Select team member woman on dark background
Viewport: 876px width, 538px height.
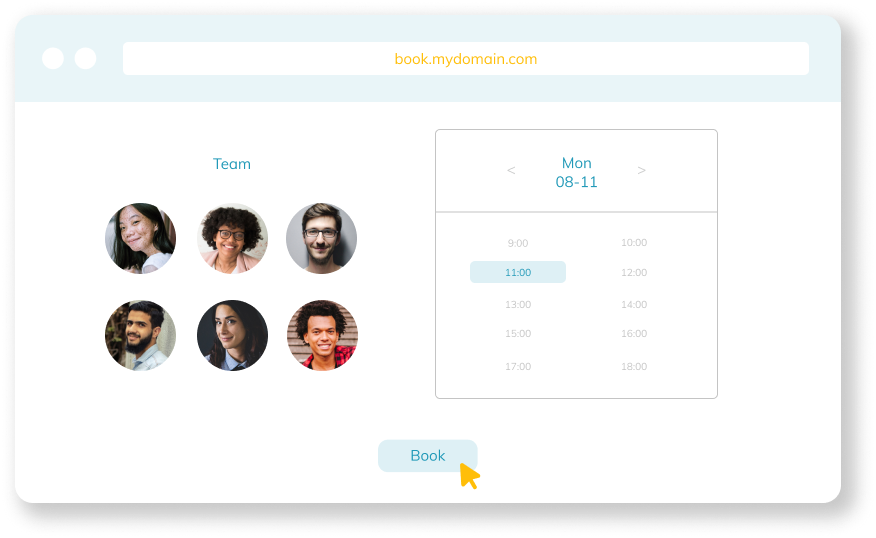232,335
